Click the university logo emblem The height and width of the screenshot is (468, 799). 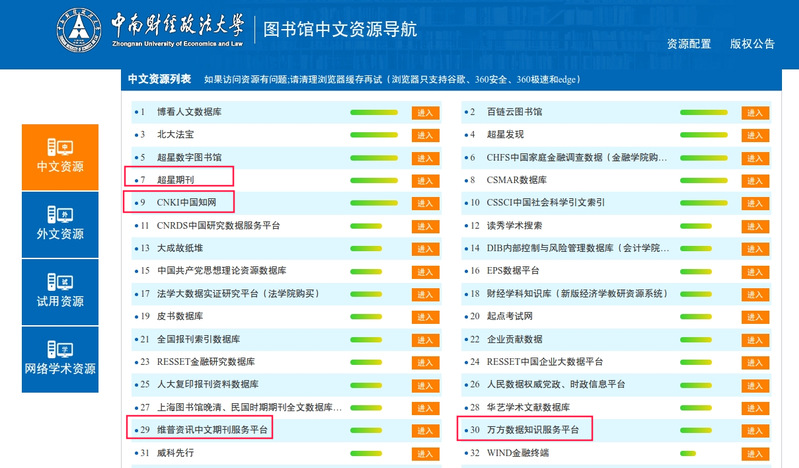[x=78, y=31]
